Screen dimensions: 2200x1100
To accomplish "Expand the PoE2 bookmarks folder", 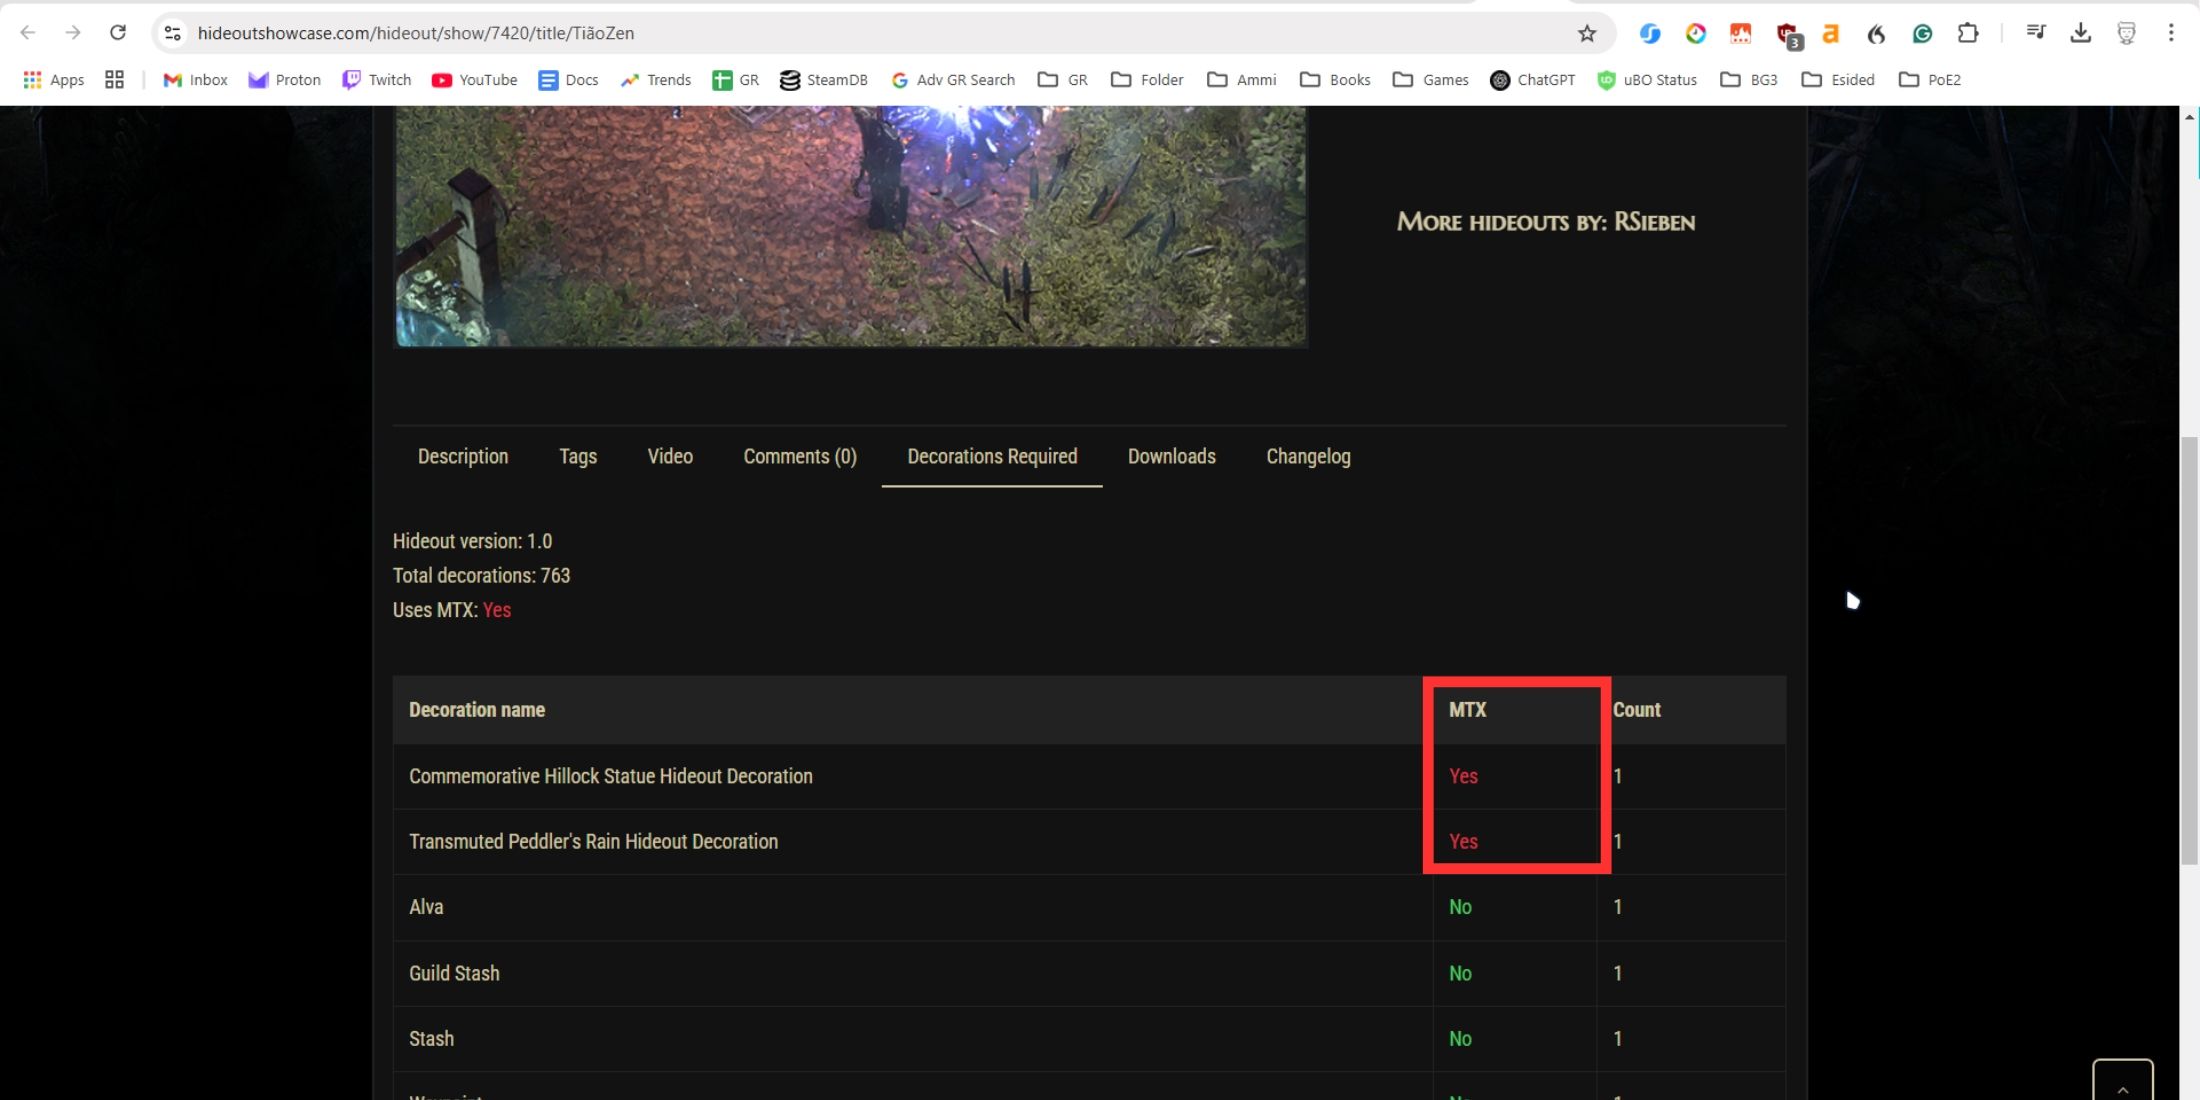I will [x=1930, y=80].
